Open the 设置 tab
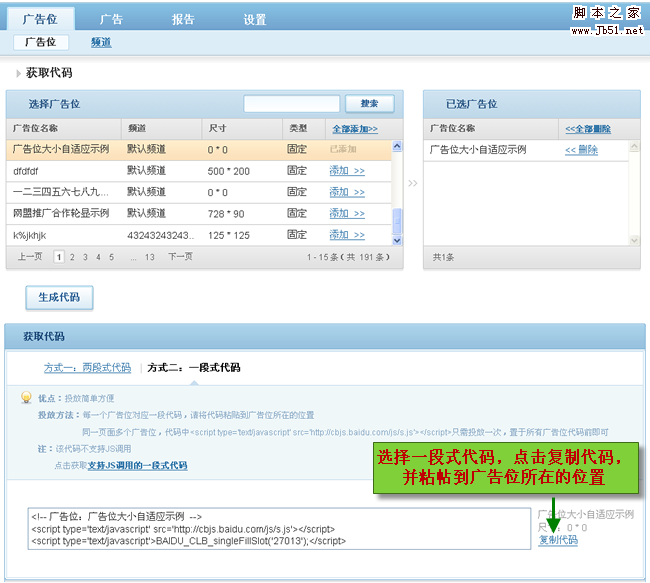The image size is (650, 583). coord(255,19)
